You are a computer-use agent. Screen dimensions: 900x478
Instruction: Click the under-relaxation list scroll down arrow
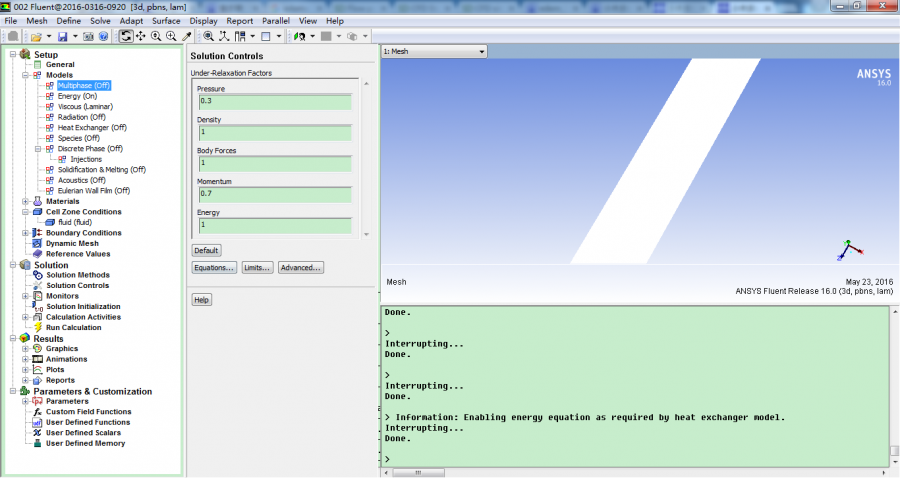pos(366,235)
